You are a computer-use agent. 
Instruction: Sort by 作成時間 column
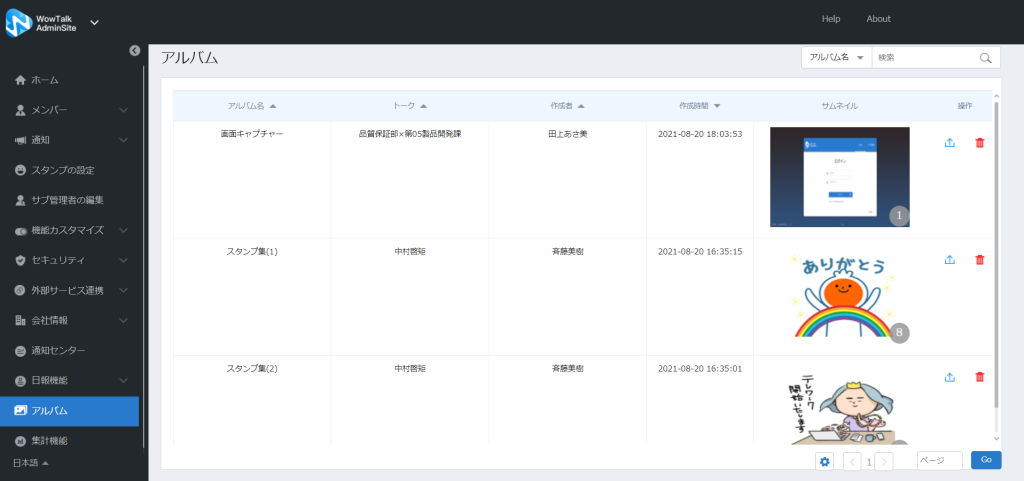(x=699, y=106)
